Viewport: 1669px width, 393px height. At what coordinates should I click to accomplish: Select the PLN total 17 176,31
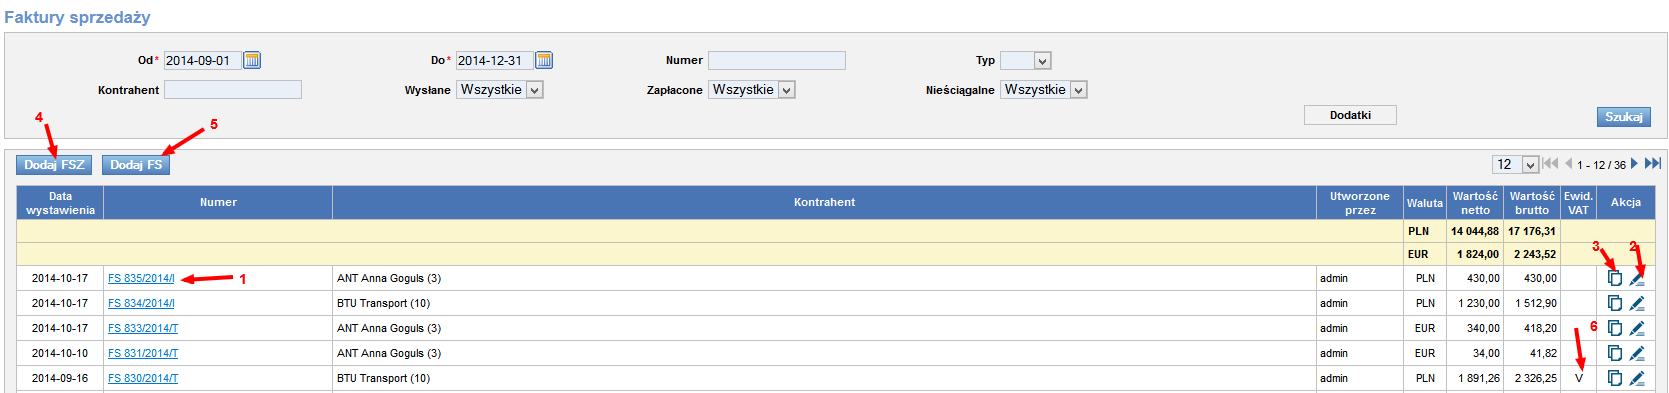(1532, 231)
